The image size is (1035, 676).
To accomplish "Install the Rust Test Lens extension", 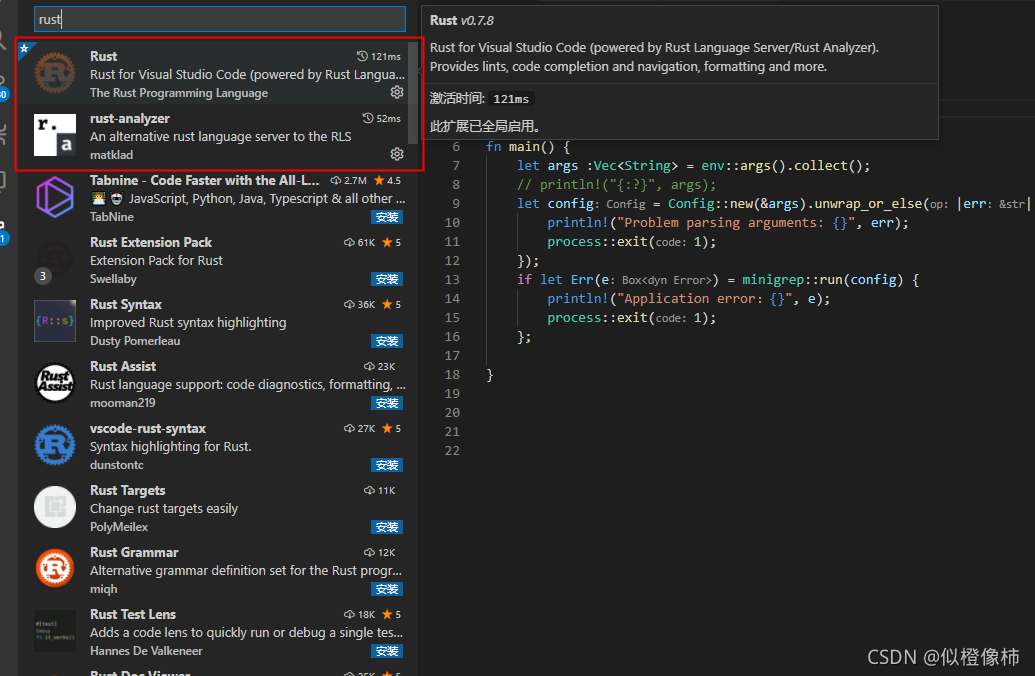I will (x=387, y=652).
